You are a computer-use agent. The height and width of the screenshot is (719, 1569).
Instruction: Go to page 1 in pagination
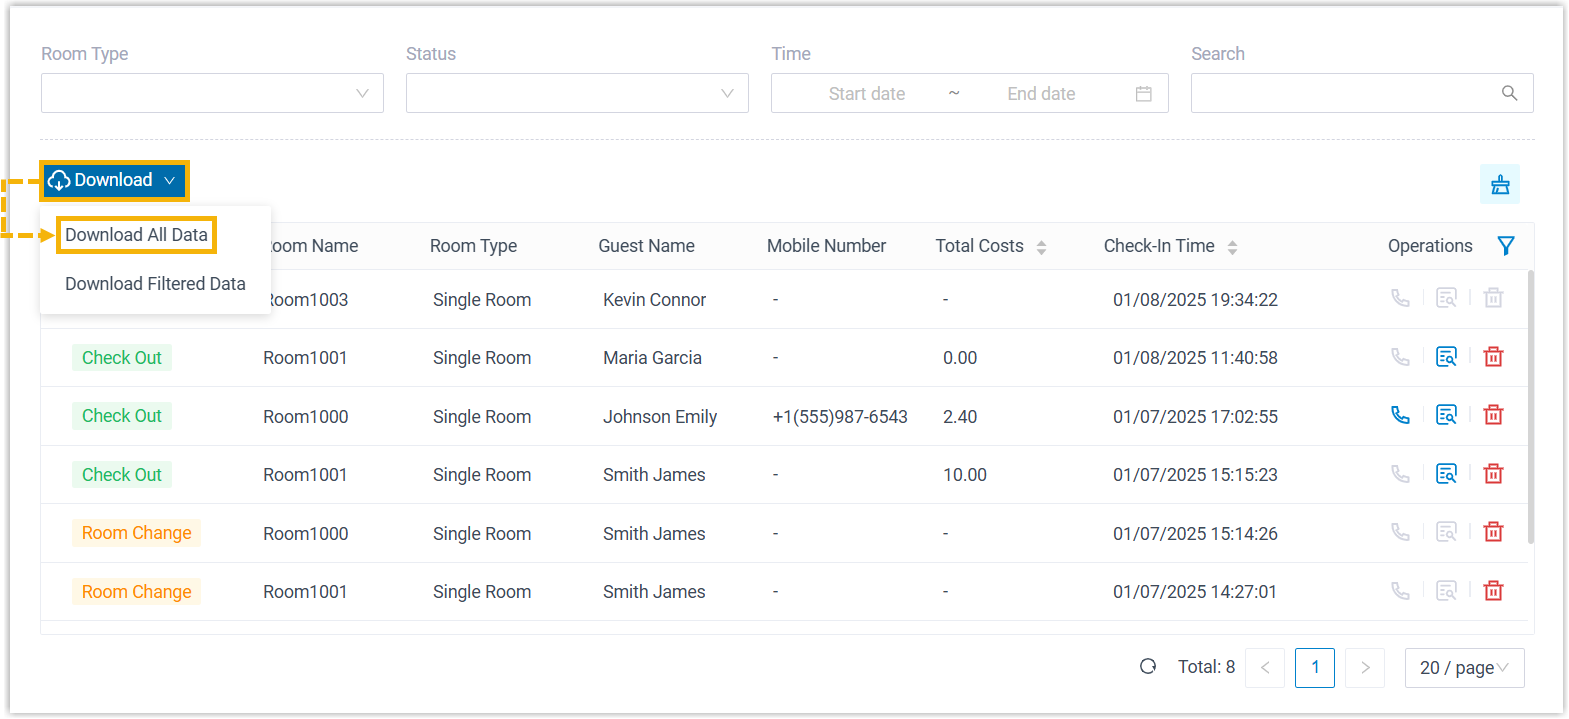pyautogui.click(x=1314, y=668)
